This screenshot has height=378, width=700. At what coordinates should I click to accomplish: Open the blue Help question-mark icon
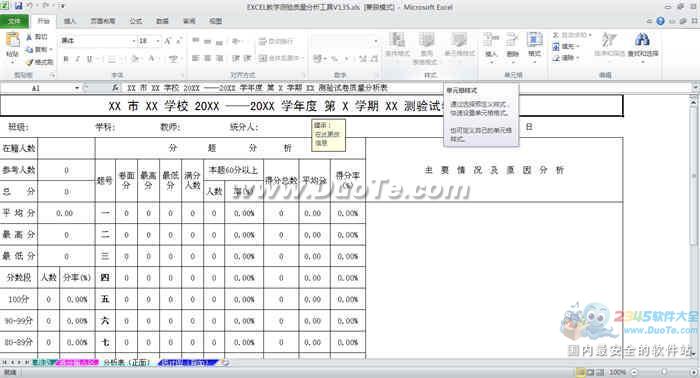(x=660, y=21)
